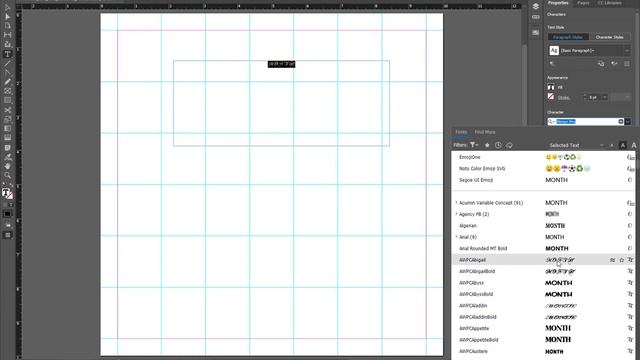Image resolution: width=640 pixels, height=360 pixels.
Task: Choose the AWPCAbyss font
Action: [x=543, y=283]
